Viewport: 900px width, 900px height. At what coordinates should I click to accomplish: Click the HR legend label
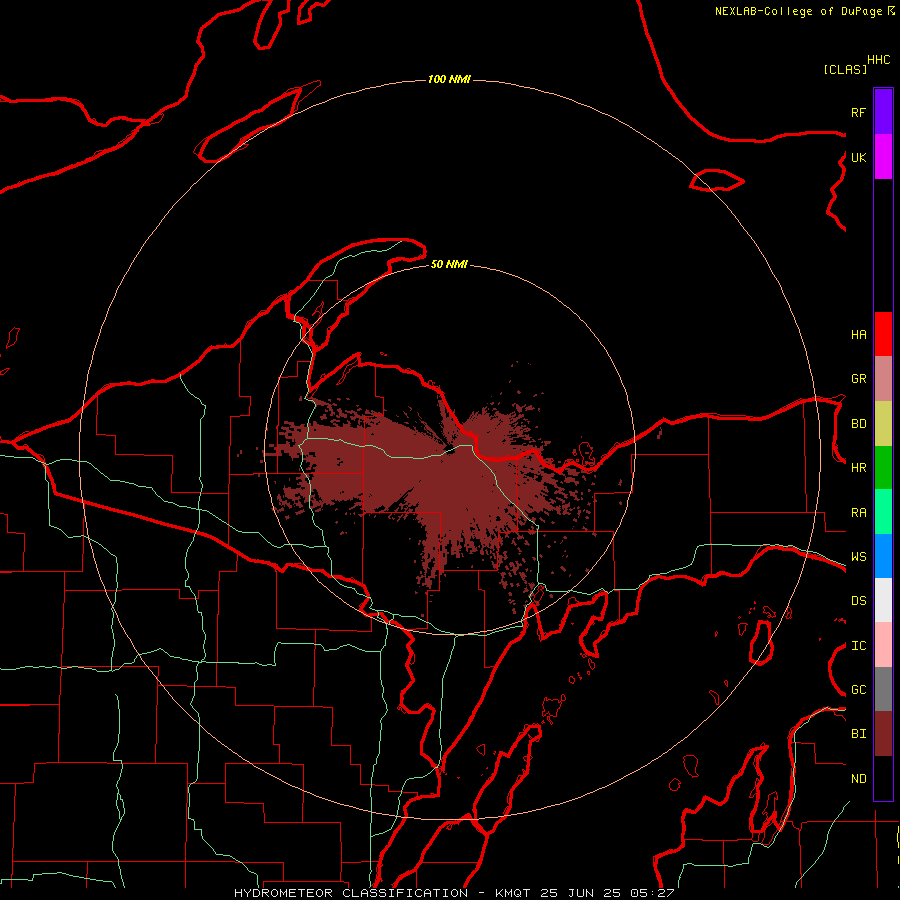click(x=858, y=468)
